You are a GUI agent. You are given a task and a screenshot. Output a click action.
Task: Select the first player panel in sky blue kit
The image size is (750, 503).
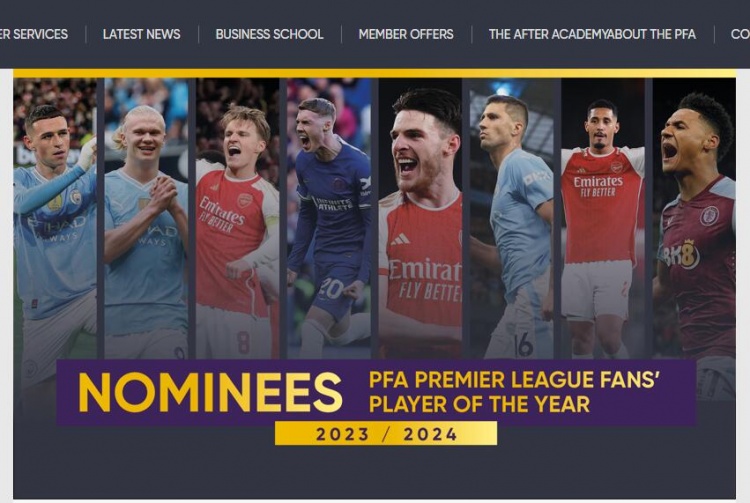click(55, 219)
